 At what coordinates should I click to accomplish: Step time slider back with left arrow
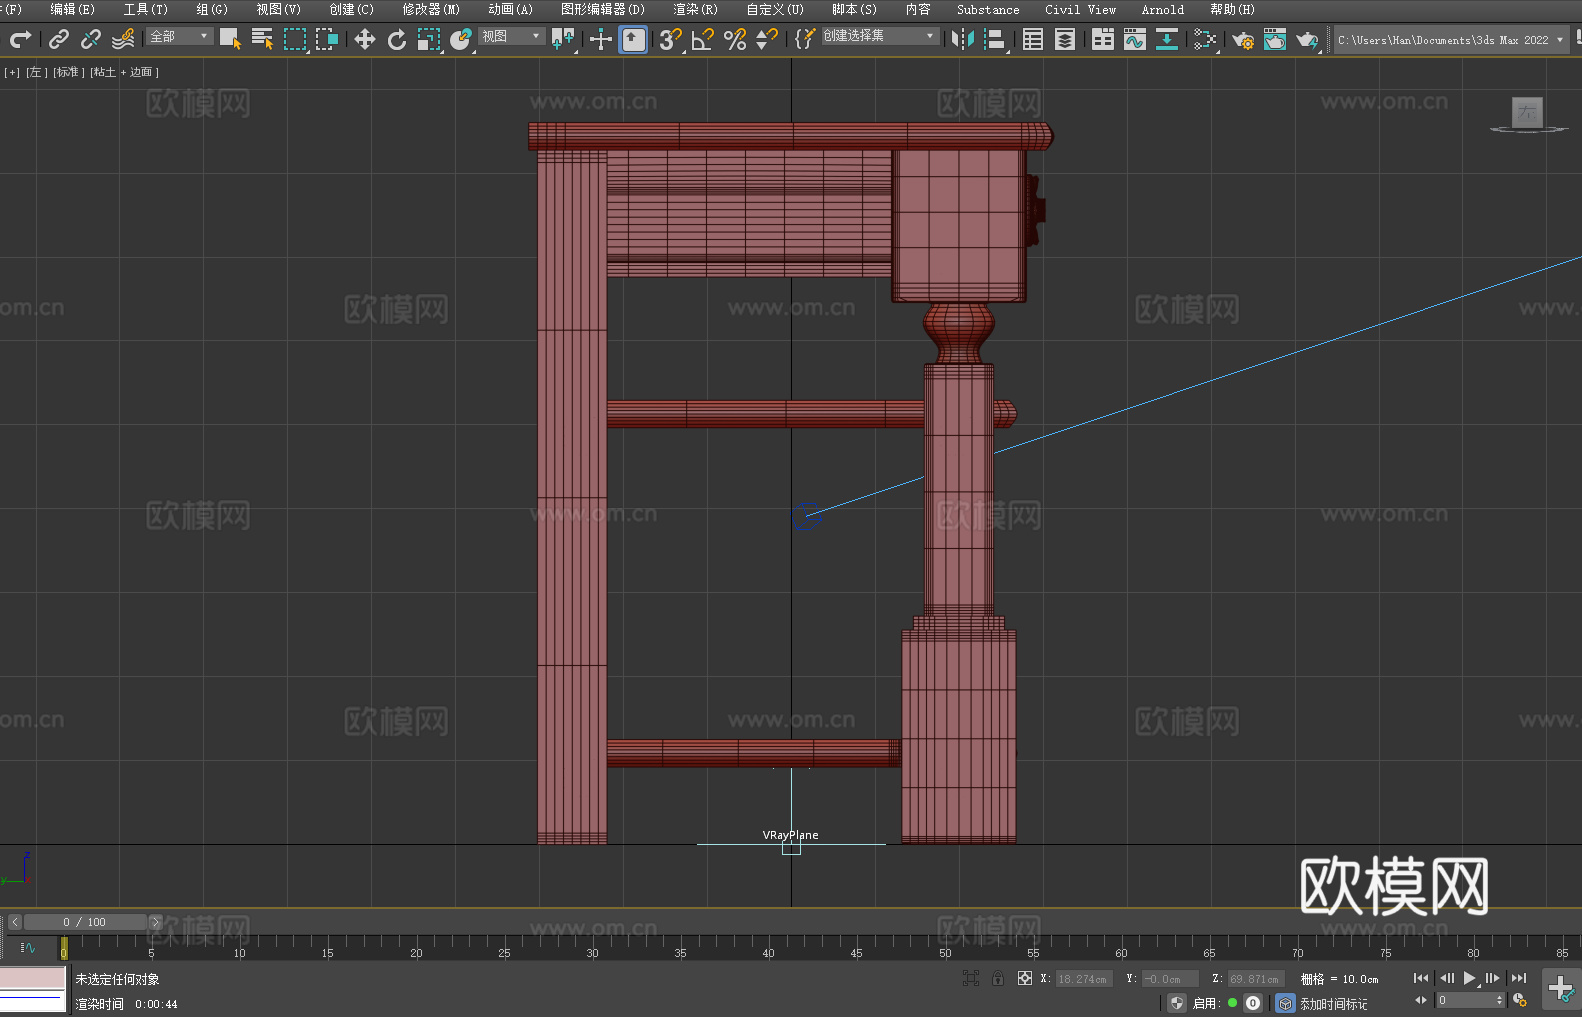[14, 922]
